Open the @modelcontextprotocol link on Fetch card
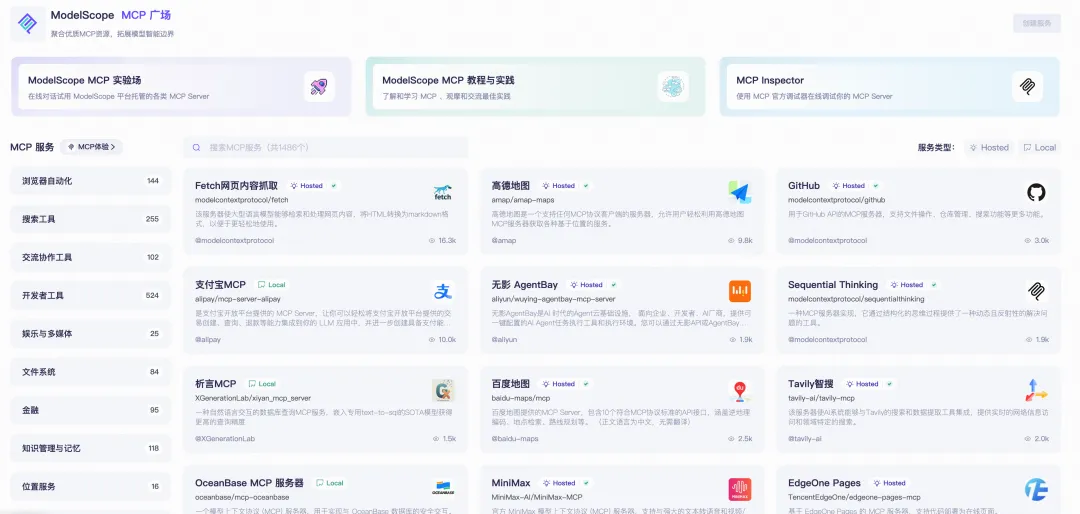Image resolution: width=1080 pixels, height=514 pixels. [x=235, y=240]
